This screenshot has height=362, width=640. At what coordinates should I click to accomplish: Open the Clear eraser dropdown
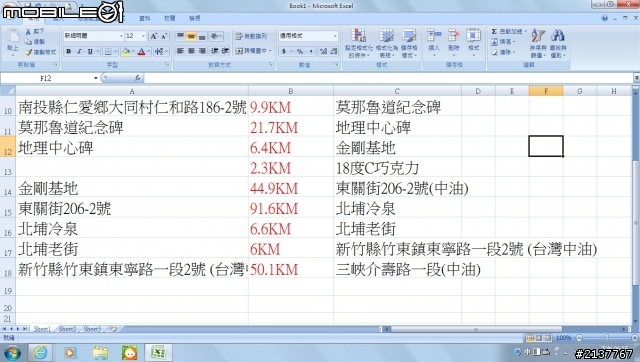pos(503,52)
